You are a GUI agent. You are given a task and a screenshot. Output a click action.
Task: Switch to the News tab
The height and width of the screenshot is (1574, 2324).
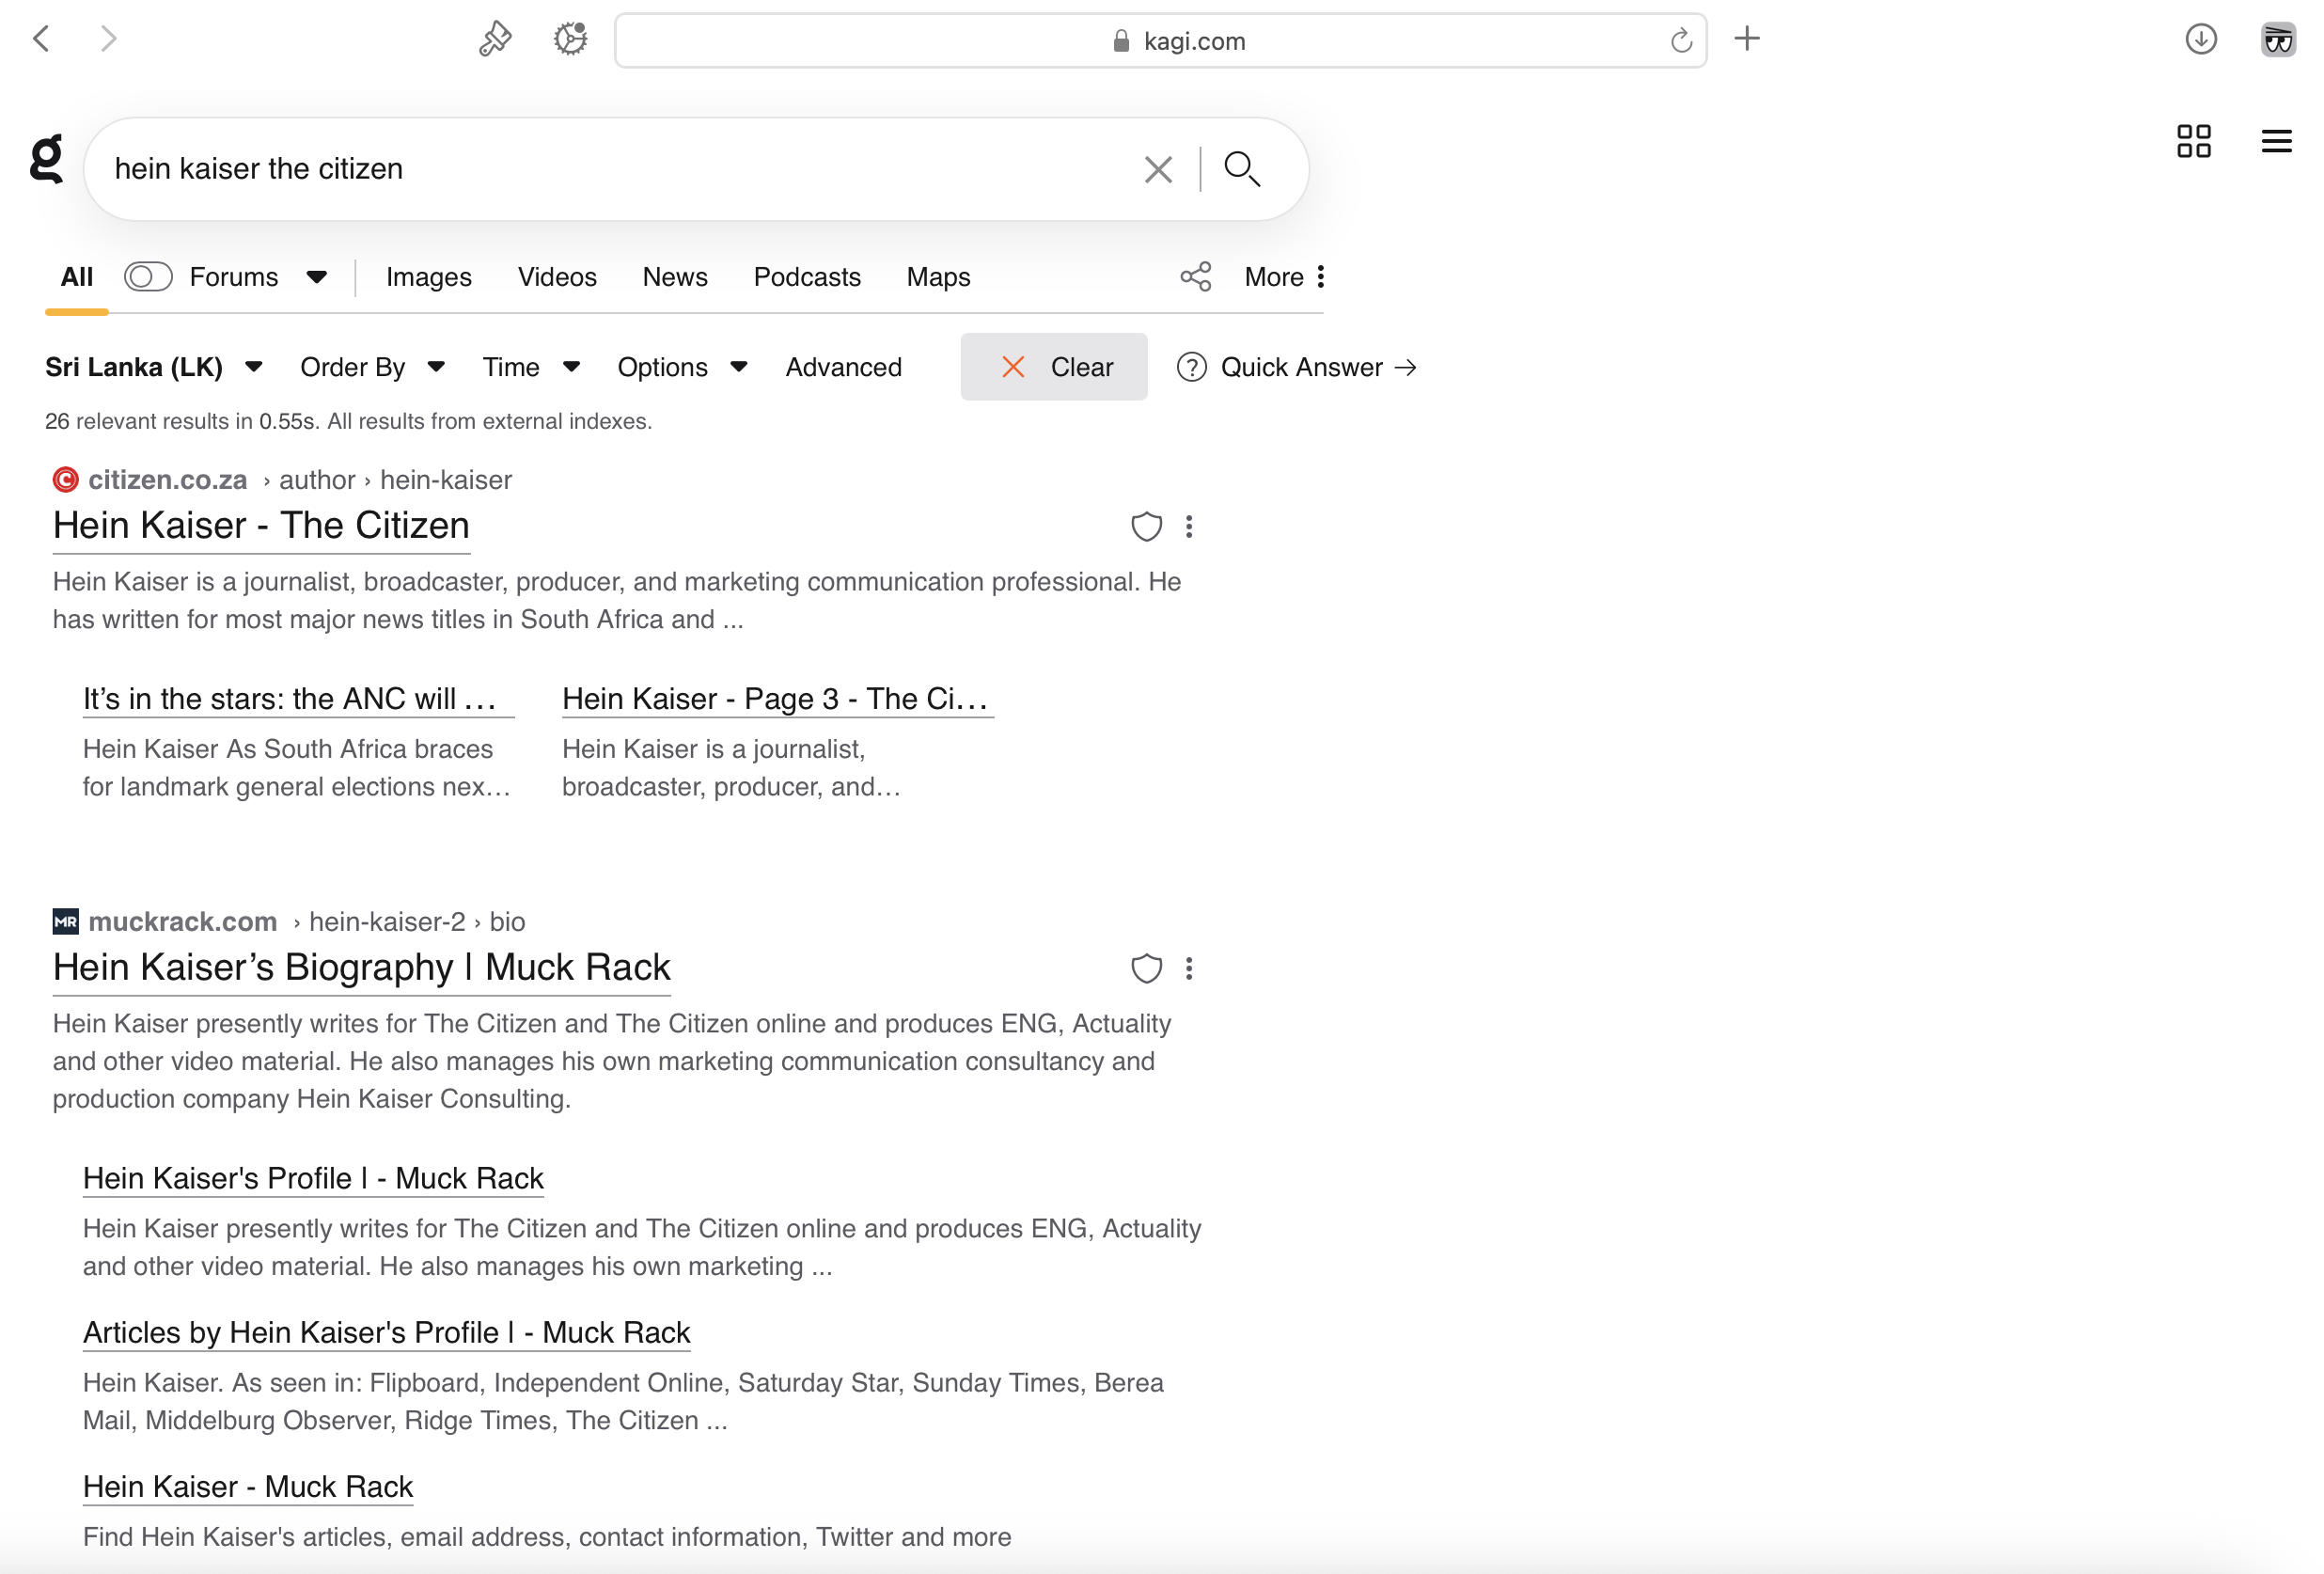(x=674, y=277)
